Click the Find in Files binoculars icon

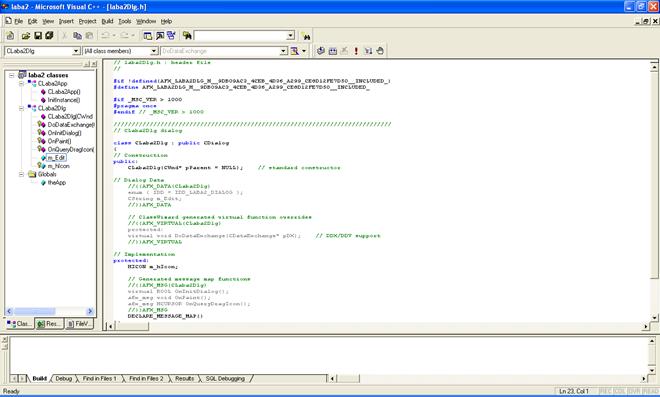187,36
